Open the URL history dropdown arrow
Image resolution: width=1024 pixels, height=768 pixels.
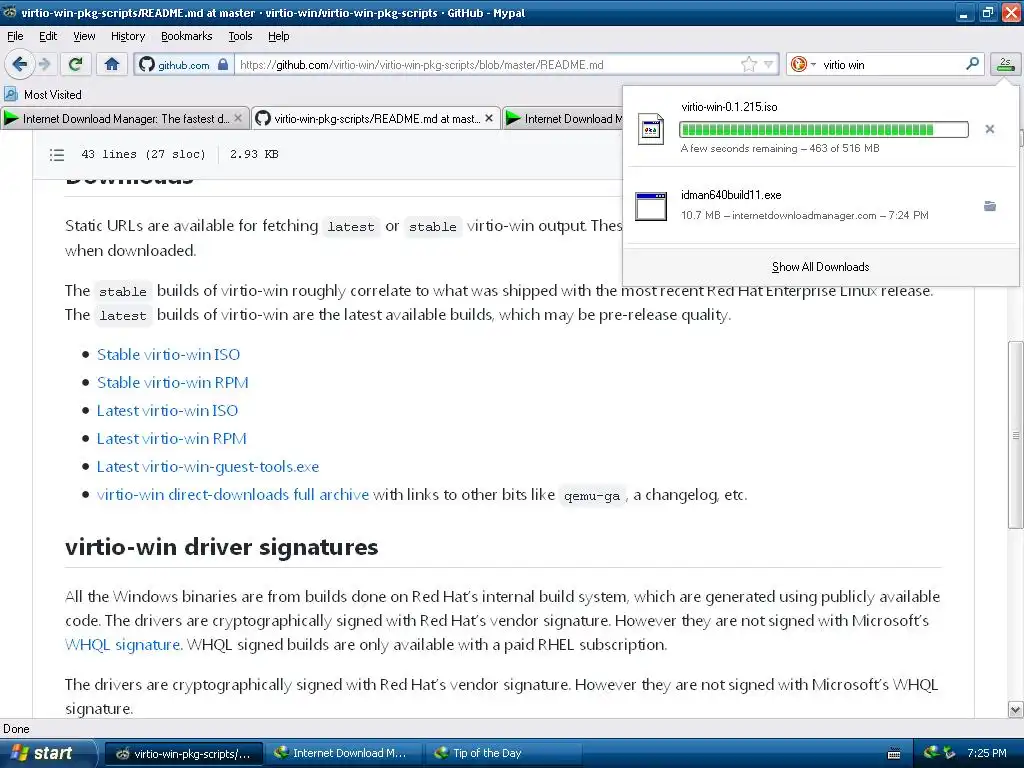(x=769, y=64)
